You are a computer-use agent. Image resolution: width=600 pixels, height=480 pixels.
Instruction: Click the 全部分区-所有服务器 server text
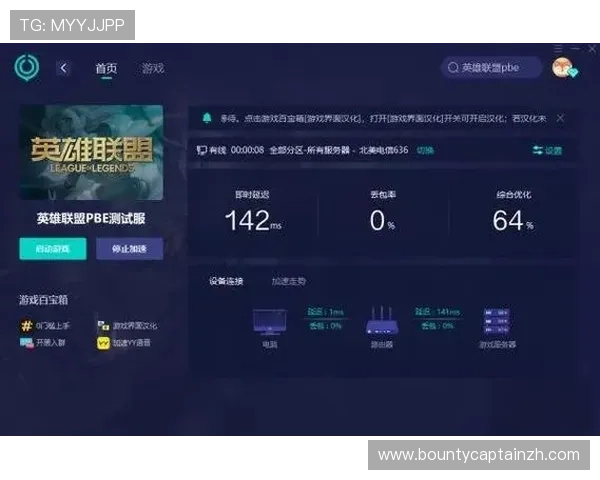point(310,150)
